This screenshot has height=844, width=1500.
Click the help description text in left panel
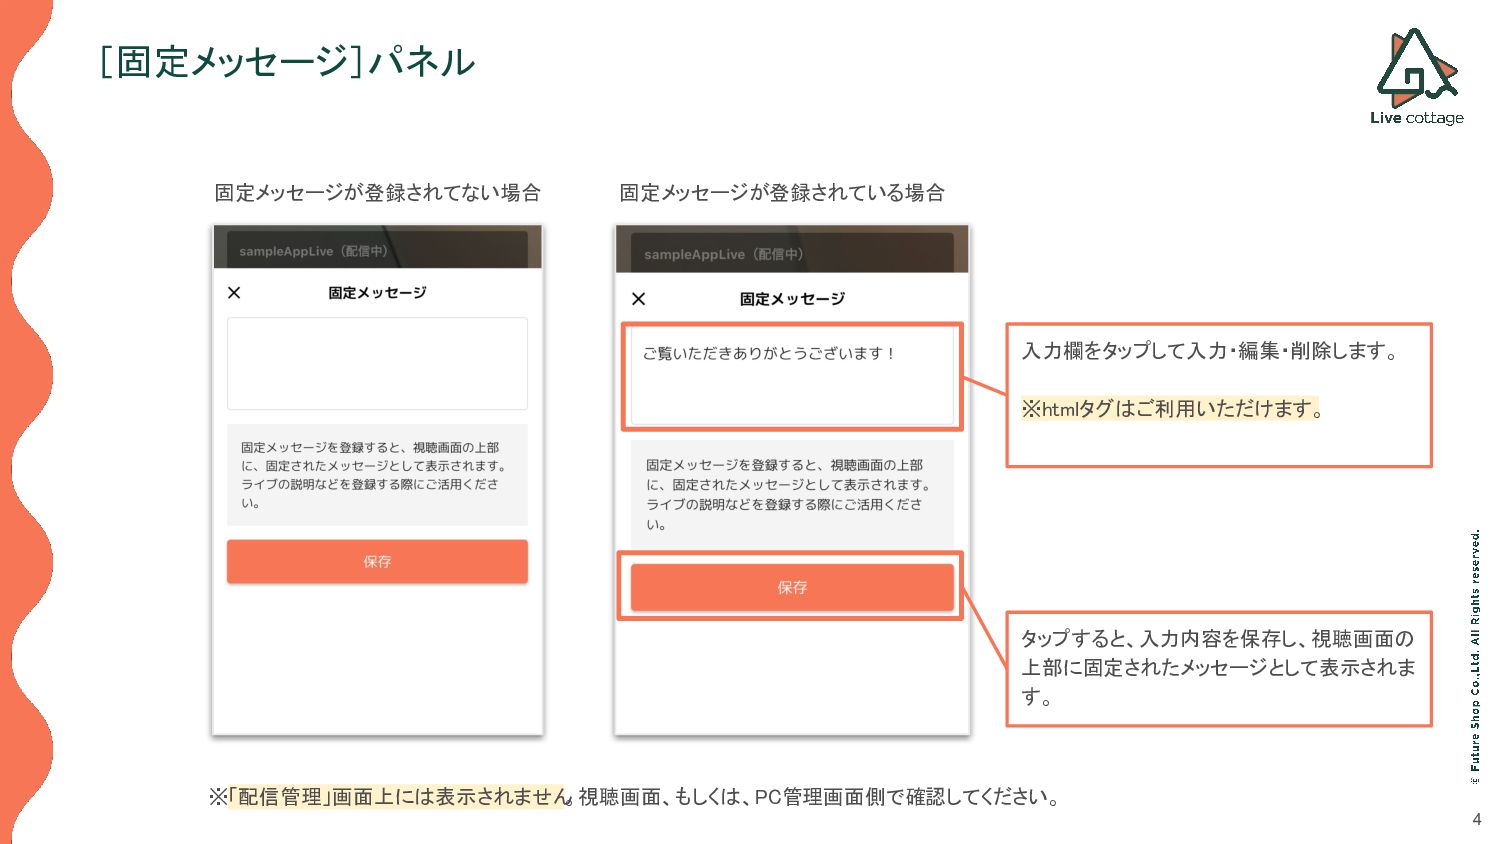pos(377,475)
